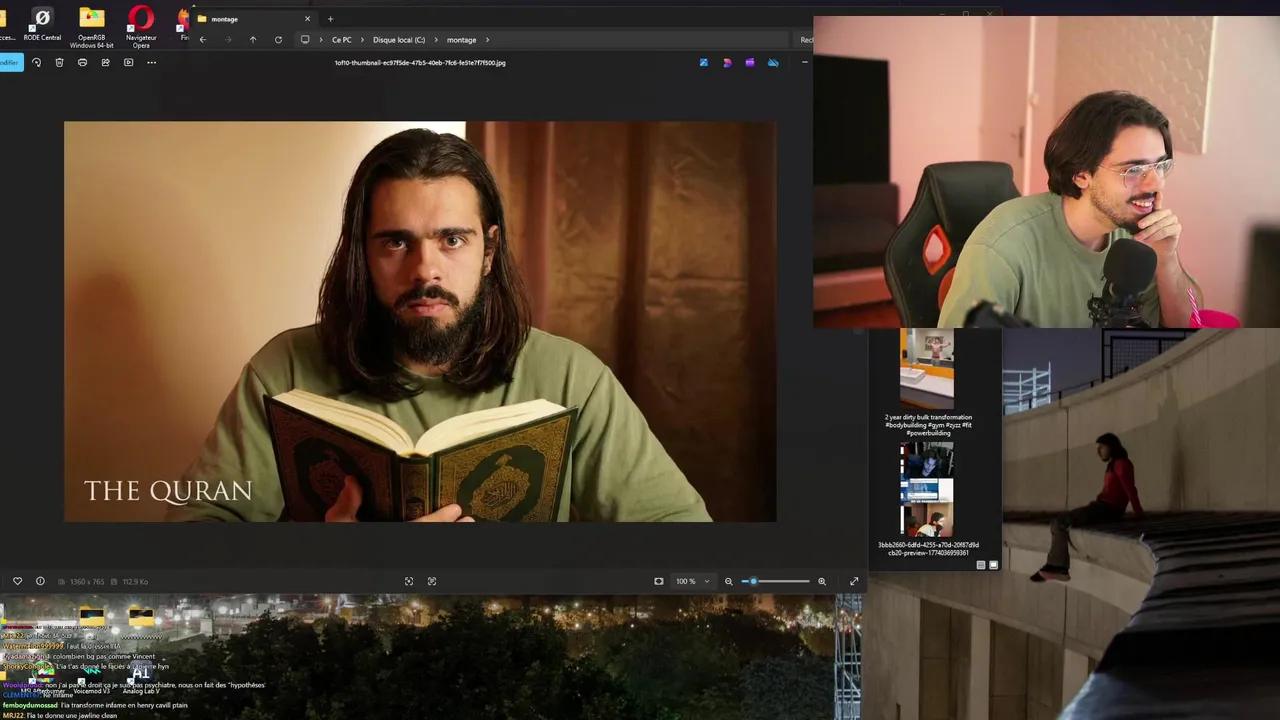
Task: Expand the chevron after Ce PC
Action: tap(362, 40)
